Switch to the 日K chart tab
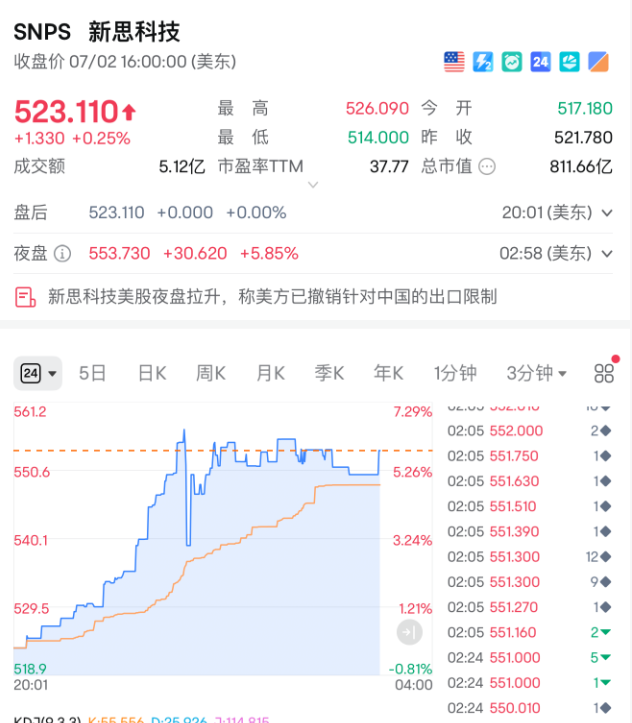This screenshot has width=632, height=723. pos(152,373)
